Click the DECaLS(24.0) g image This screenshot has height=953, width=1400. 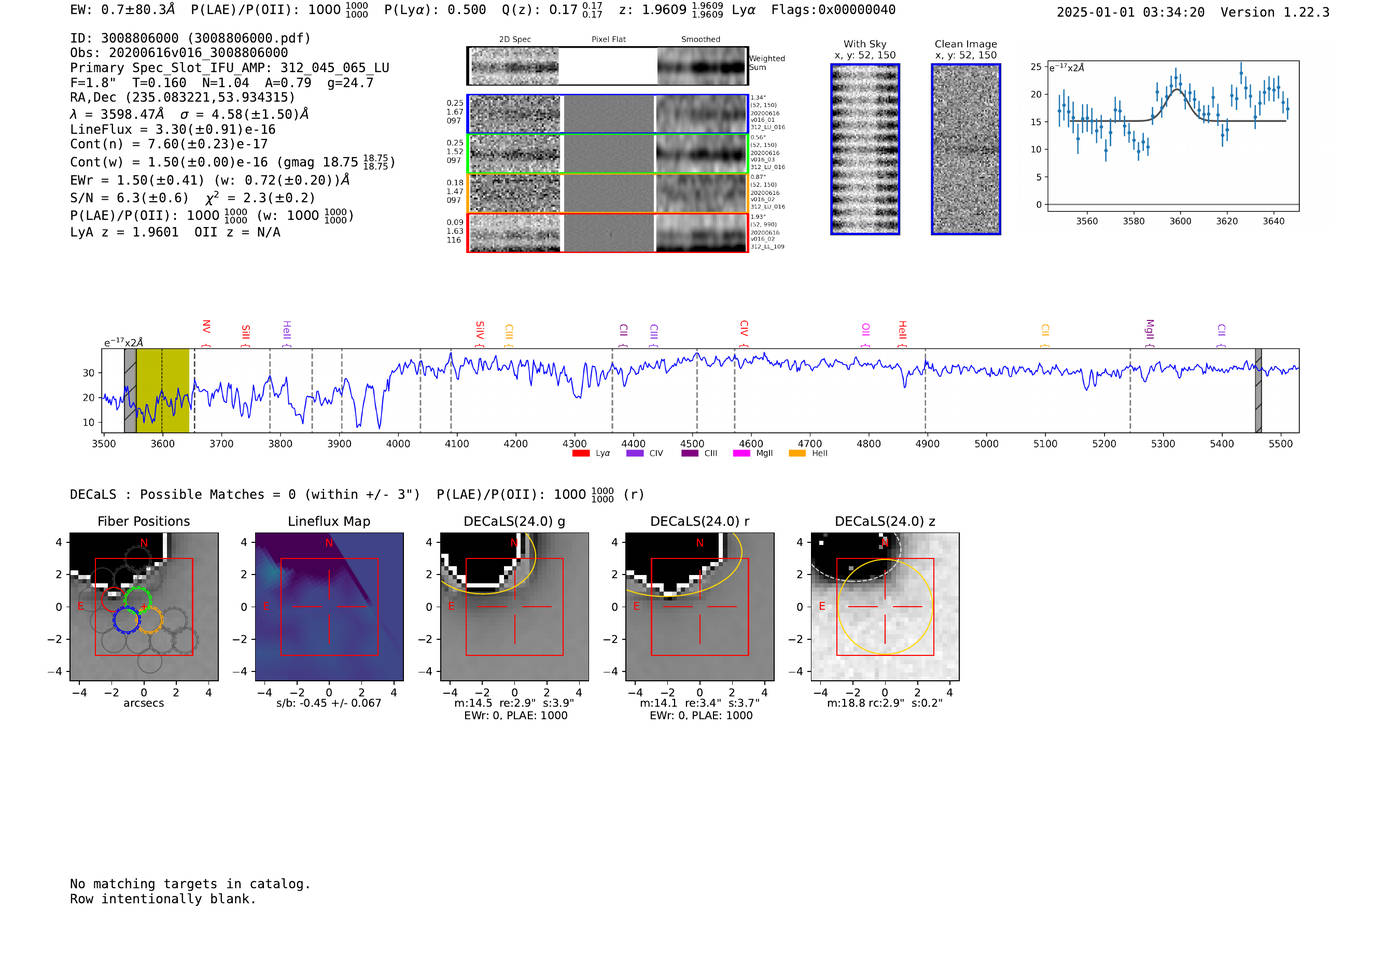point(515,607)
